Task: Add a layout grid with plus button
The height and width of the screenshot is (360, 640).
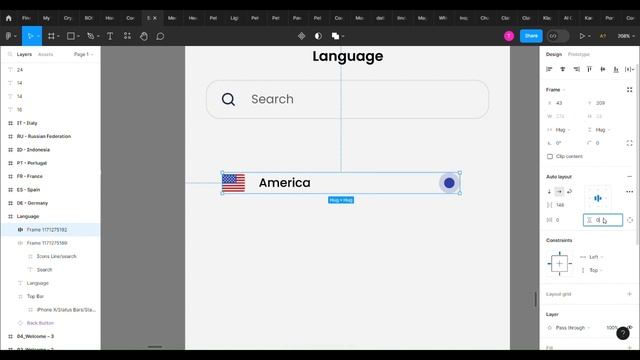Action: tap(629, 294)
